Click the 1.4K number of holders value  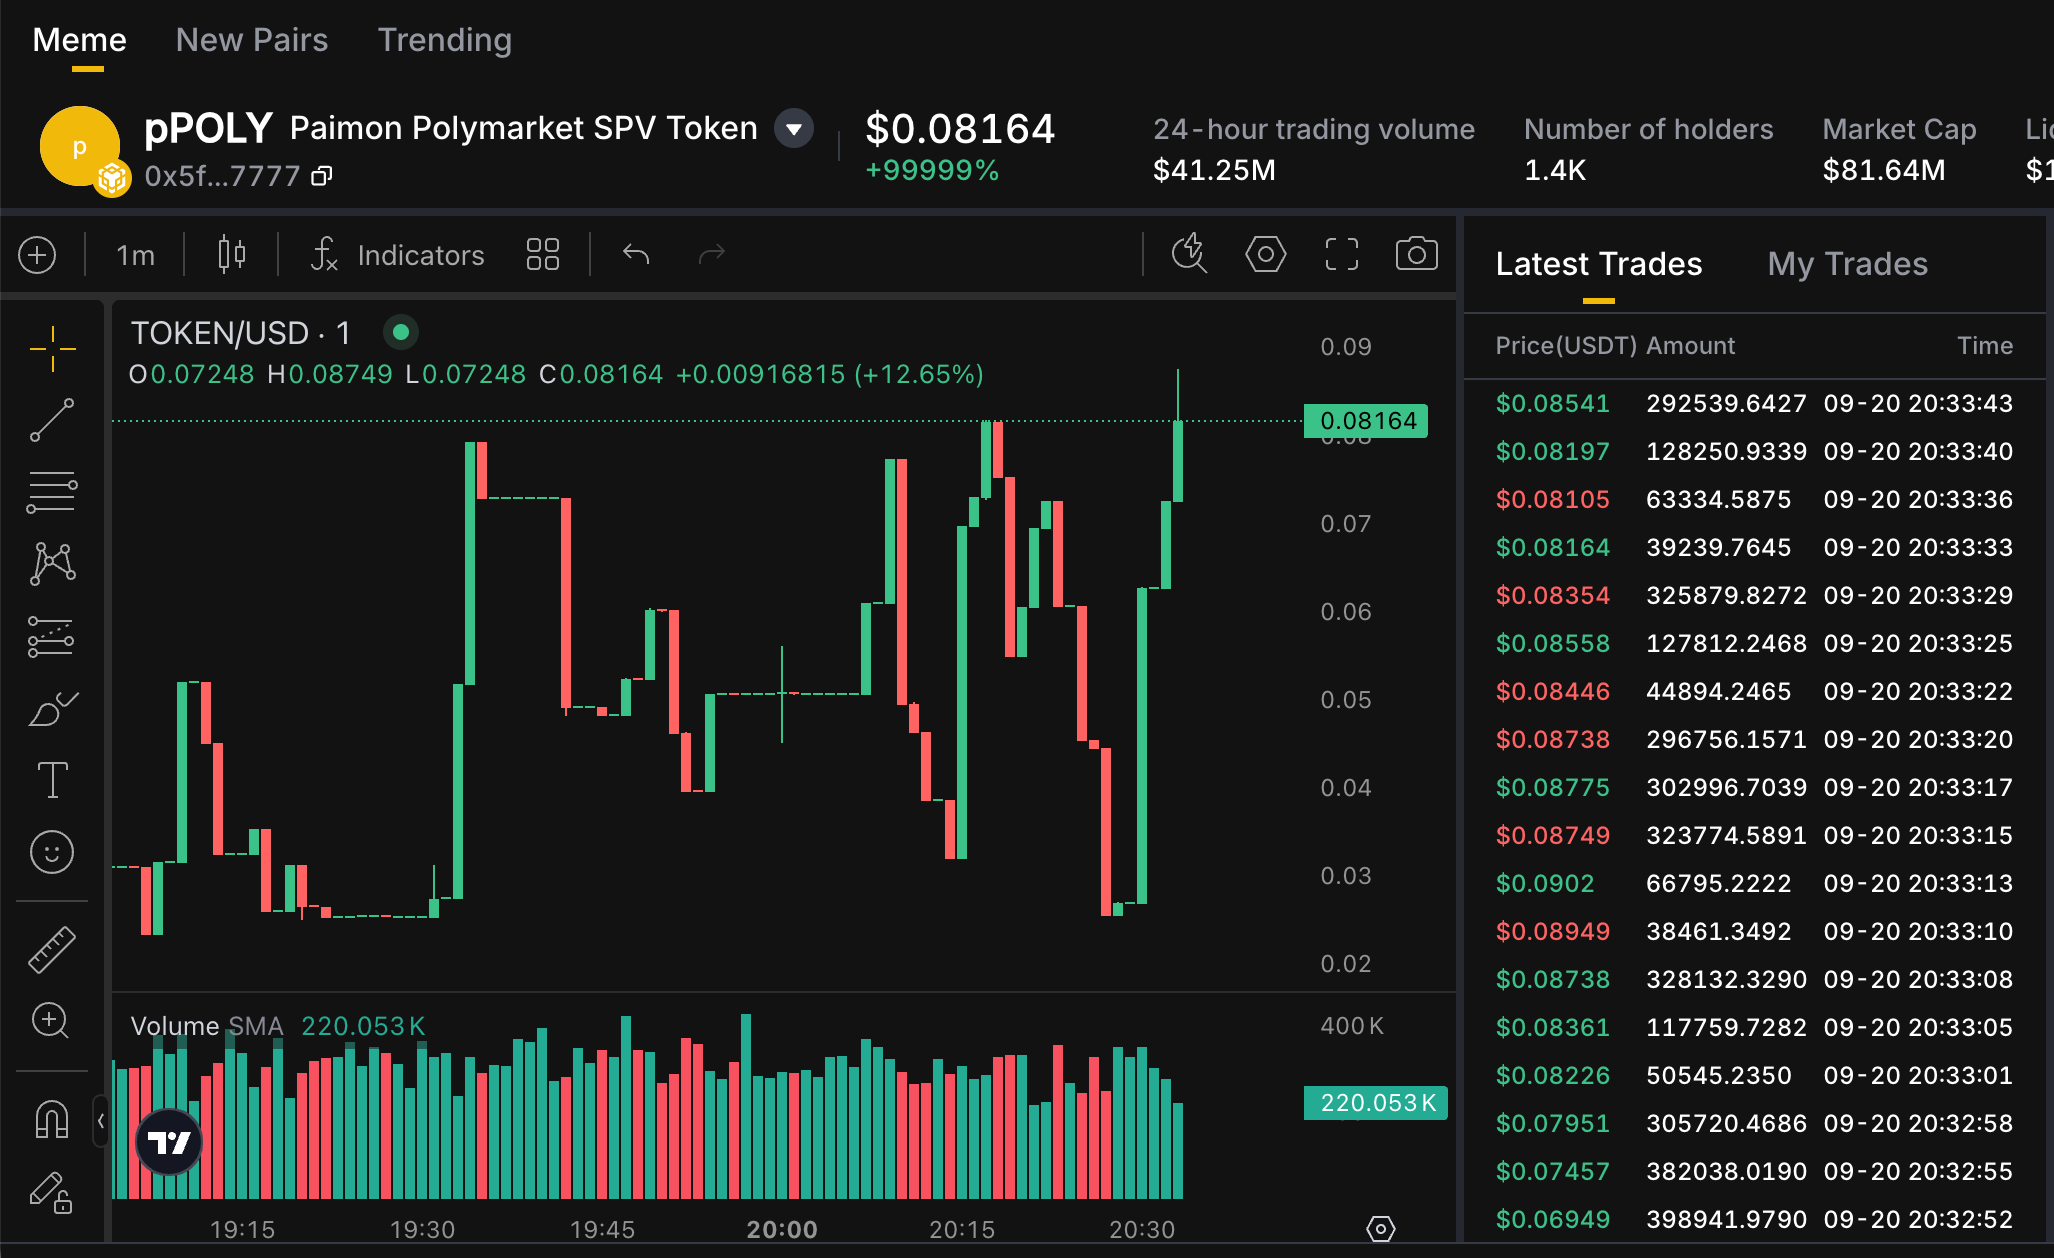[1555, 170]
